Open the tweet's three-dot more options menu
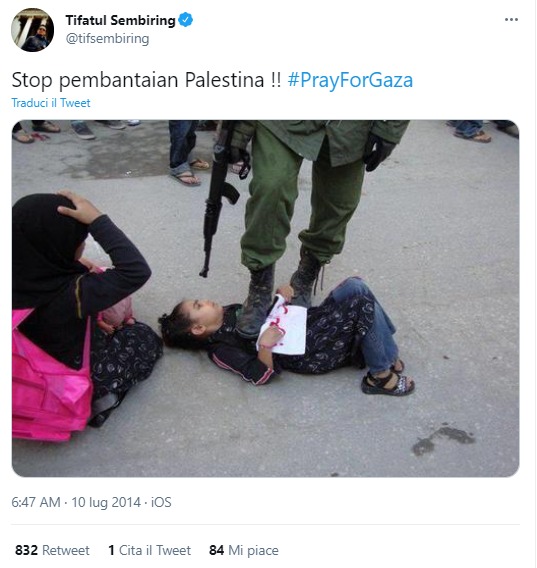The width and height of the screenshot is (537, 568). coord(511,20)
